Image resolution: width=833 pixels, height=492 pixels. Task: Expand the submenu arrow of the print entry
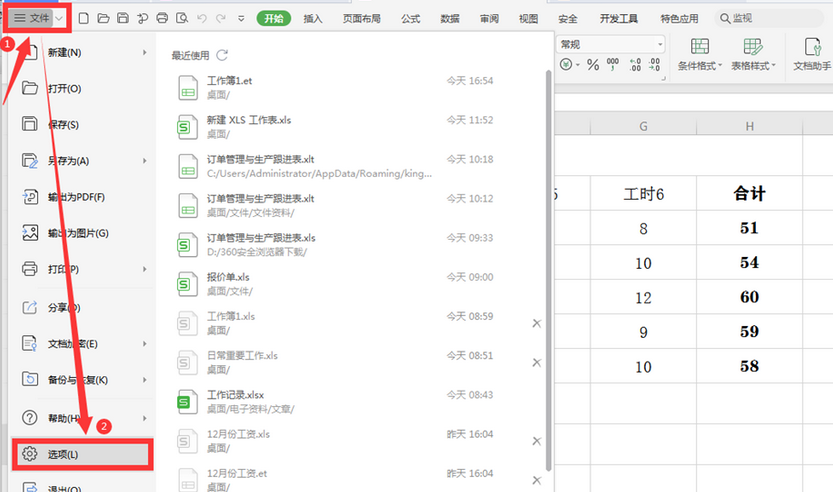coord(144,269)
